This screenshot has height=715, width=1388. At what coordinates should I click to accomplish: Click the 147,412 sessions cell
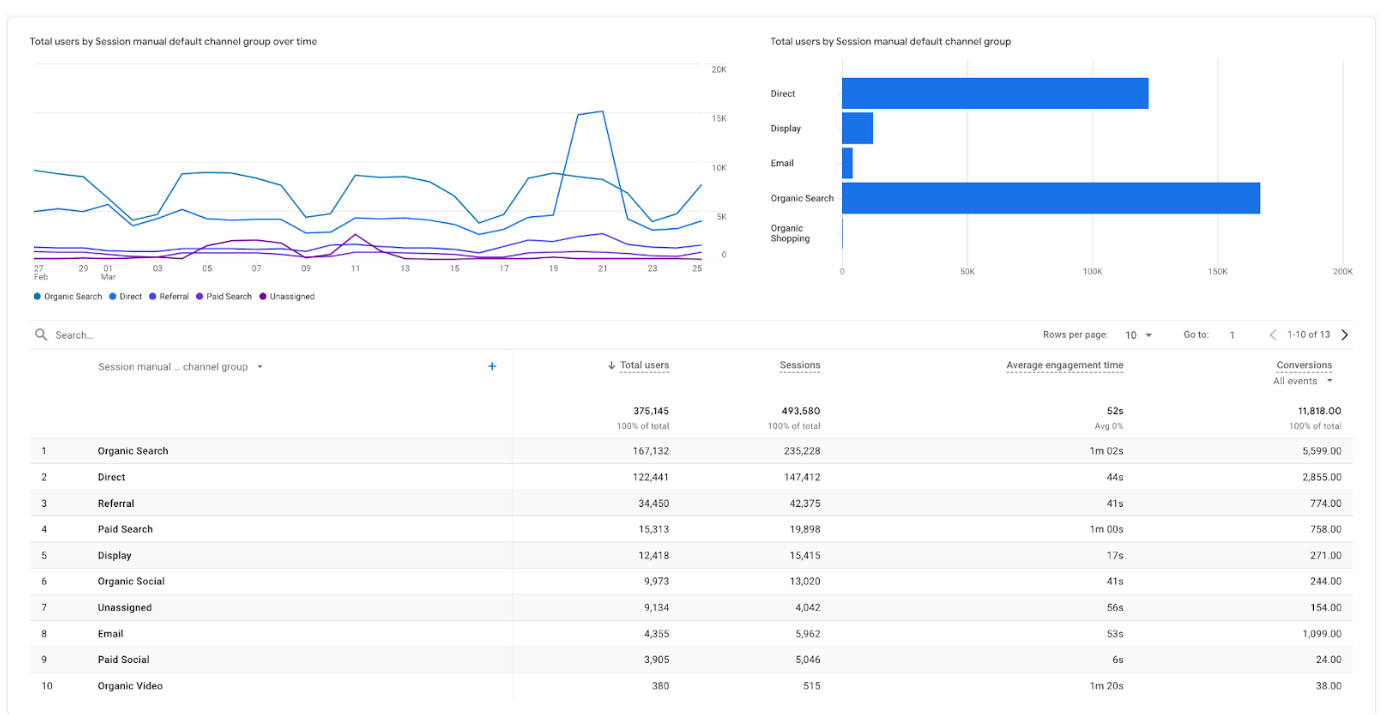(802, 478)
